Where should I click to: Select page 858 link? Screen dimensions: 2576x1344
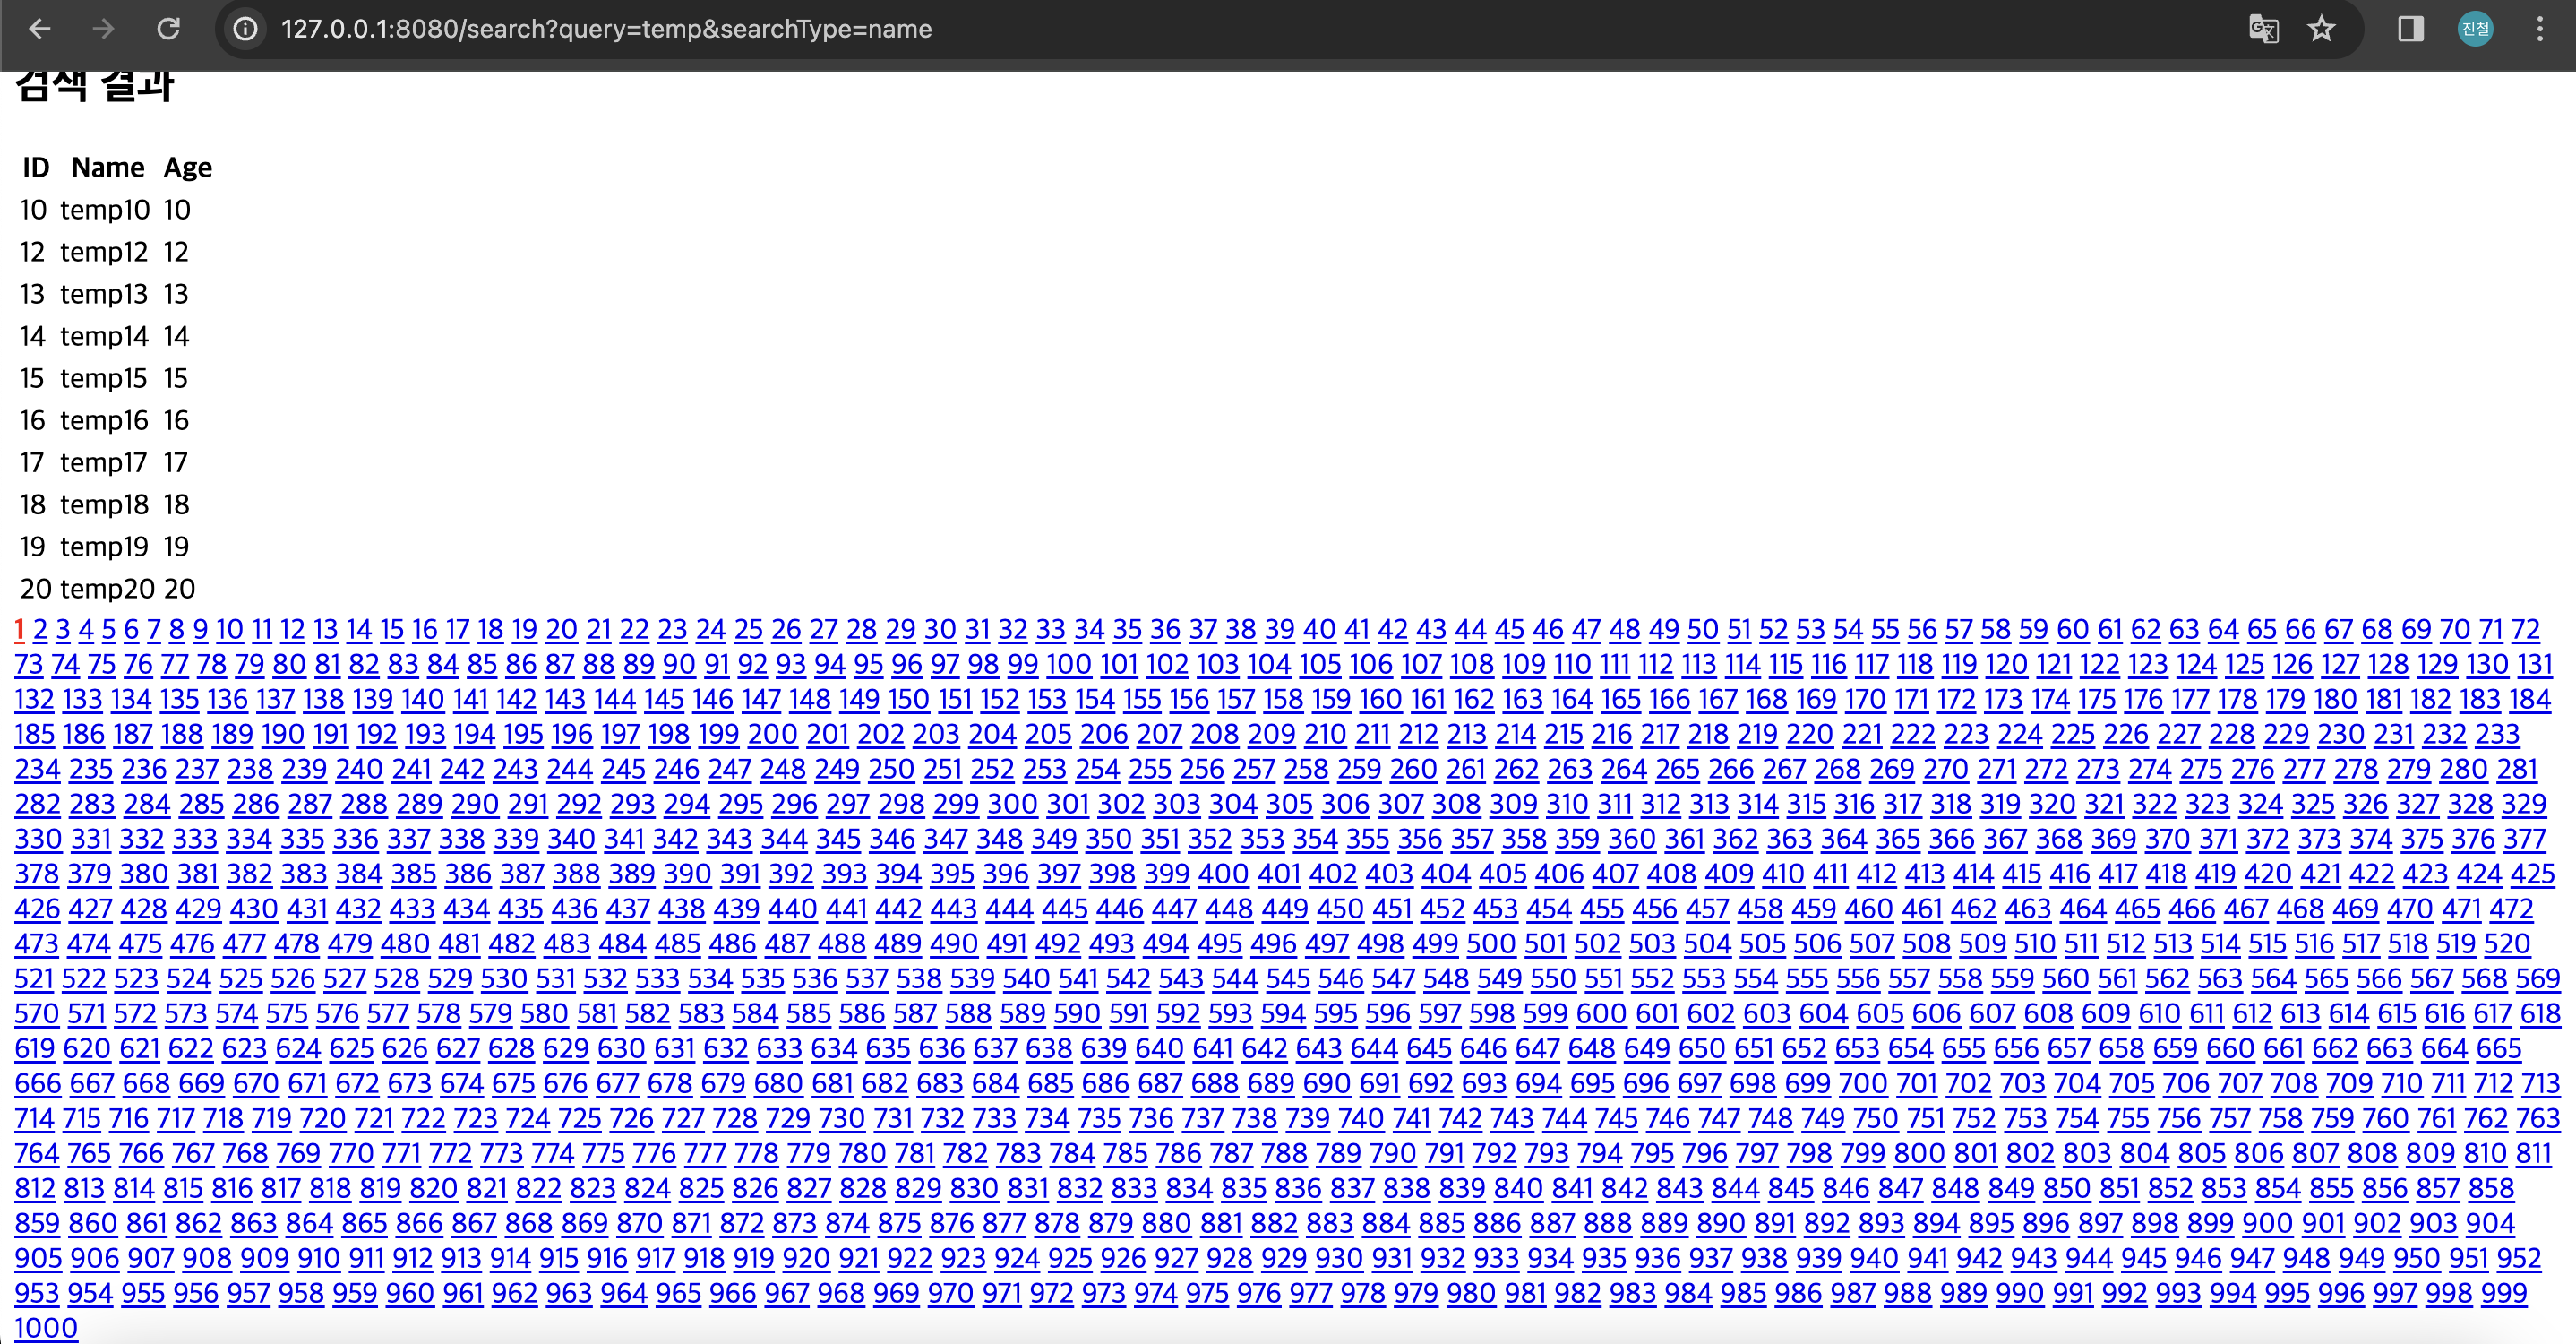pyautogui.click(x=2490, y=1190)
